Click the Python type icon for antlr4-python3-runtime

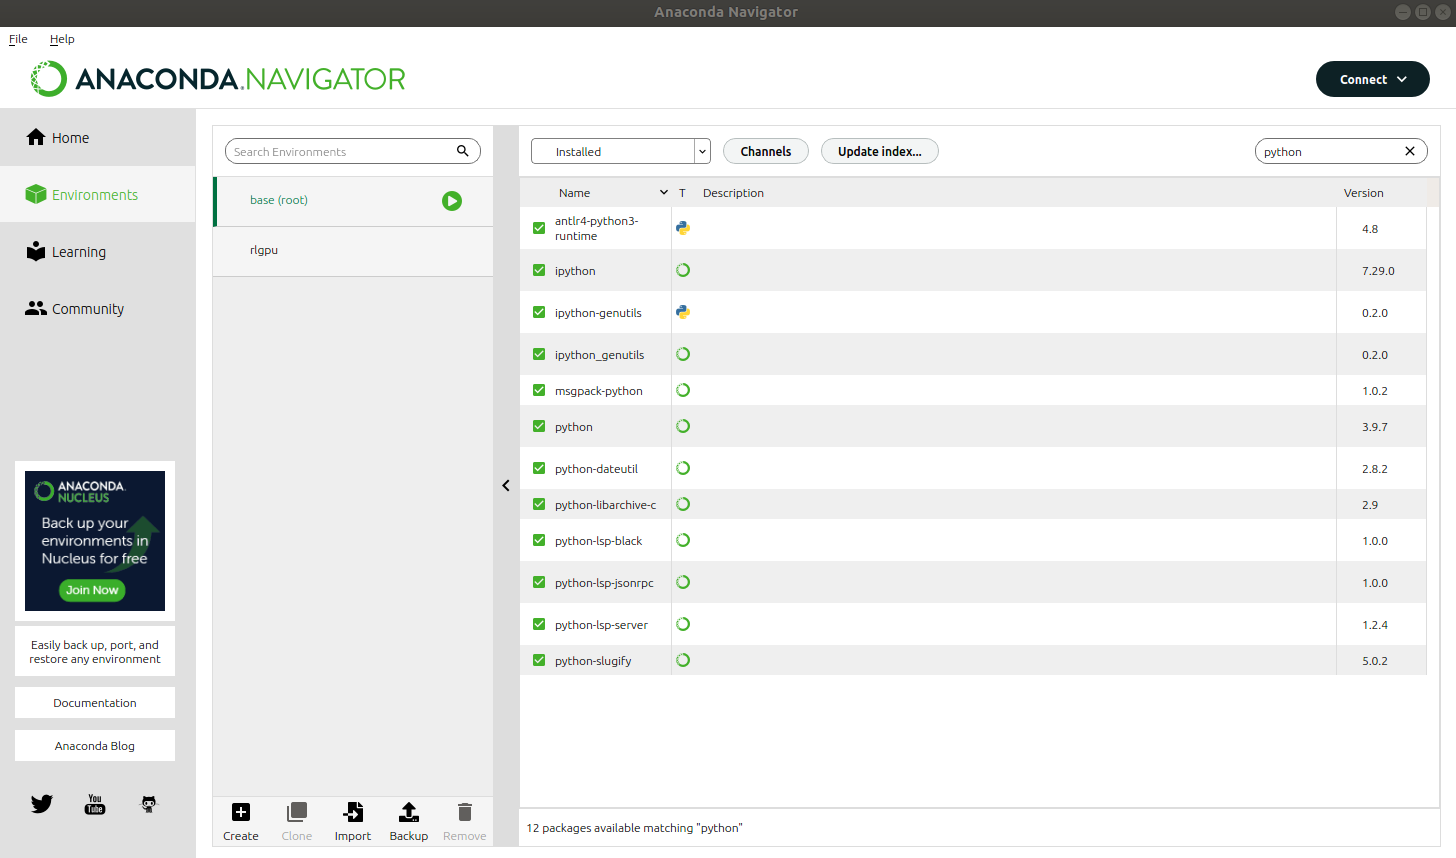point(683,228)
